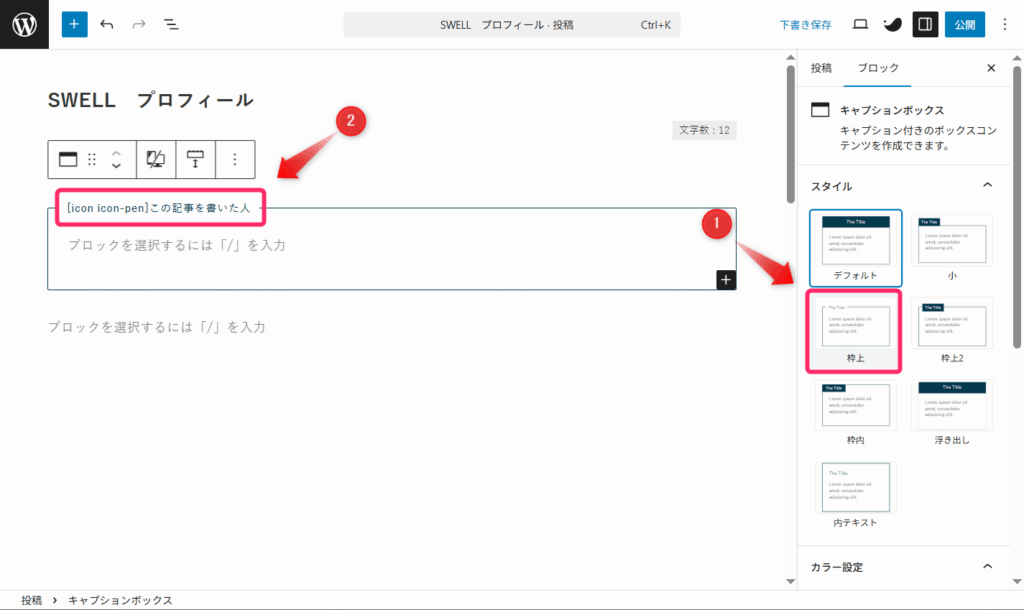Screen dimensions: 1024x610
Task: Save draft with 下書き保存
Action: tap(805, 25)
